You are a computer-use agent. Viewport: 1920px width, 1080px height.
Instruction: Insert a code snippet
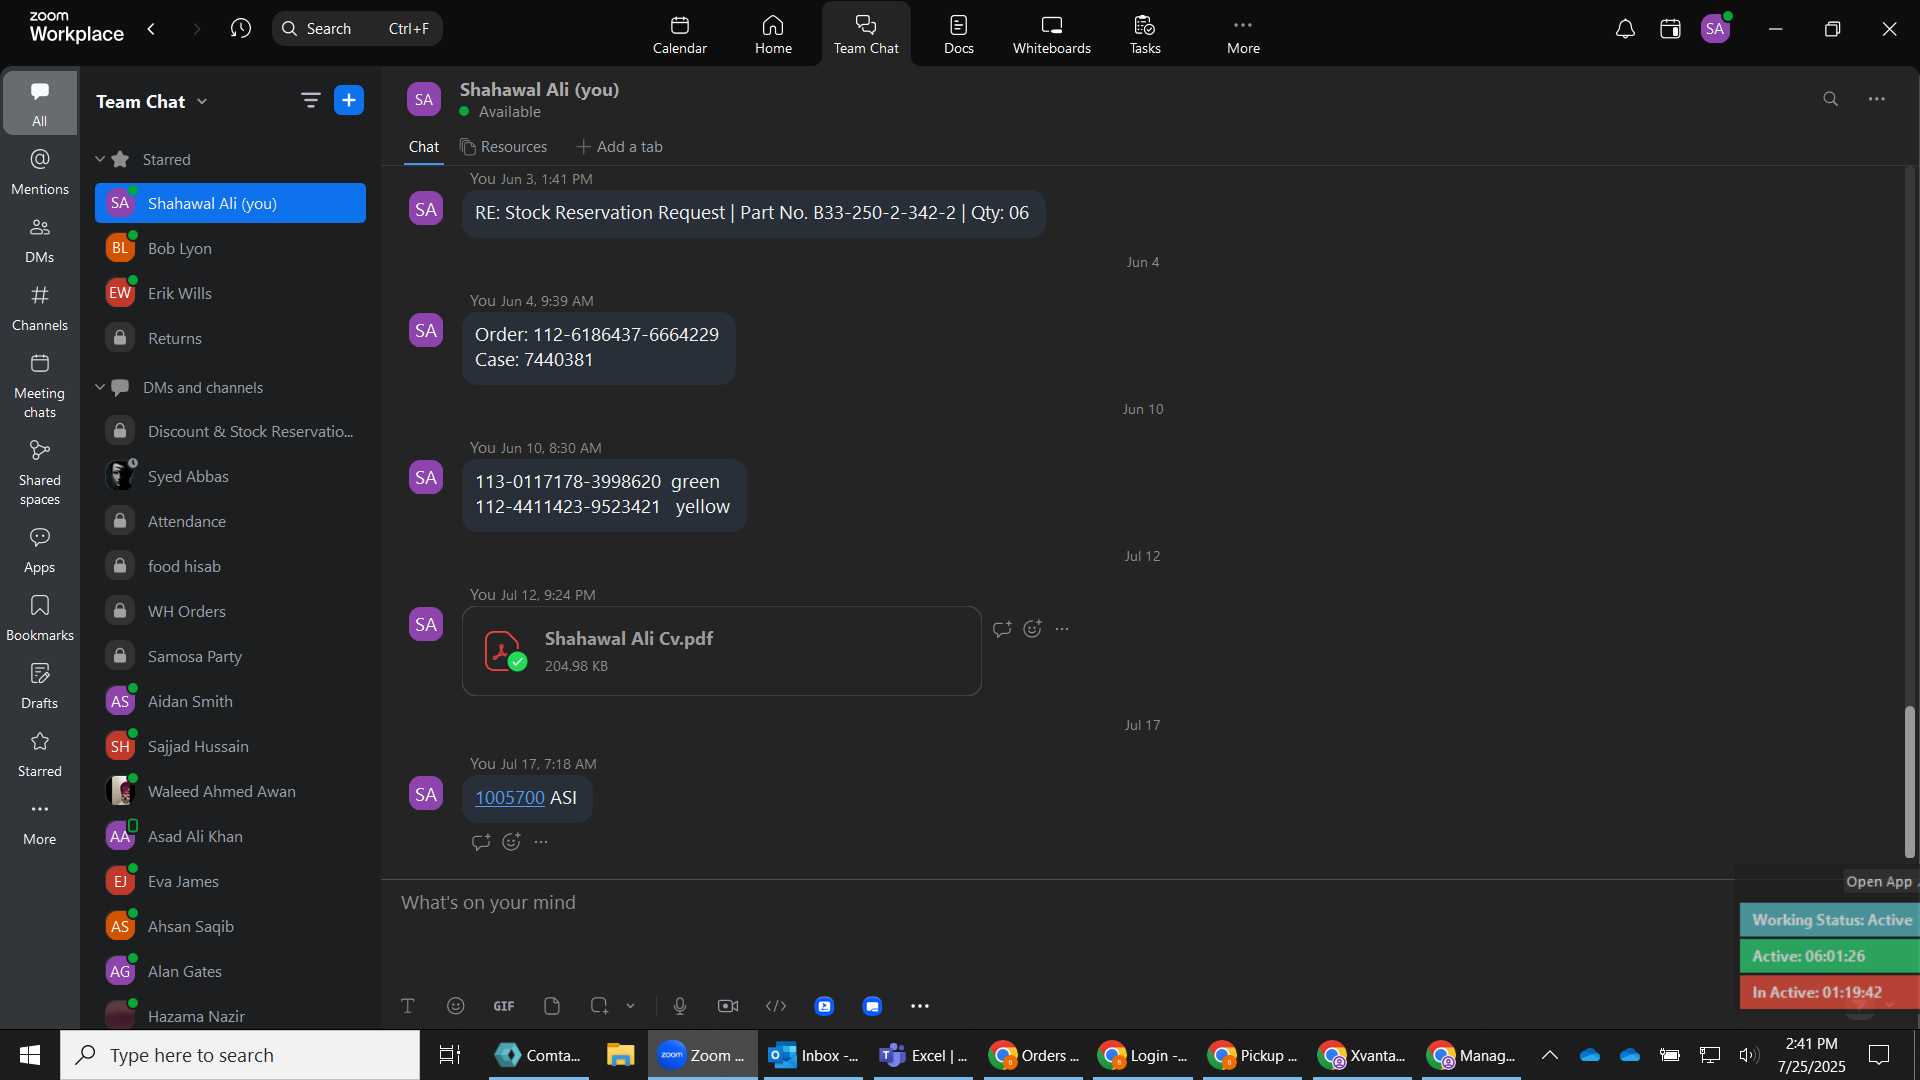pos(776,1006)
